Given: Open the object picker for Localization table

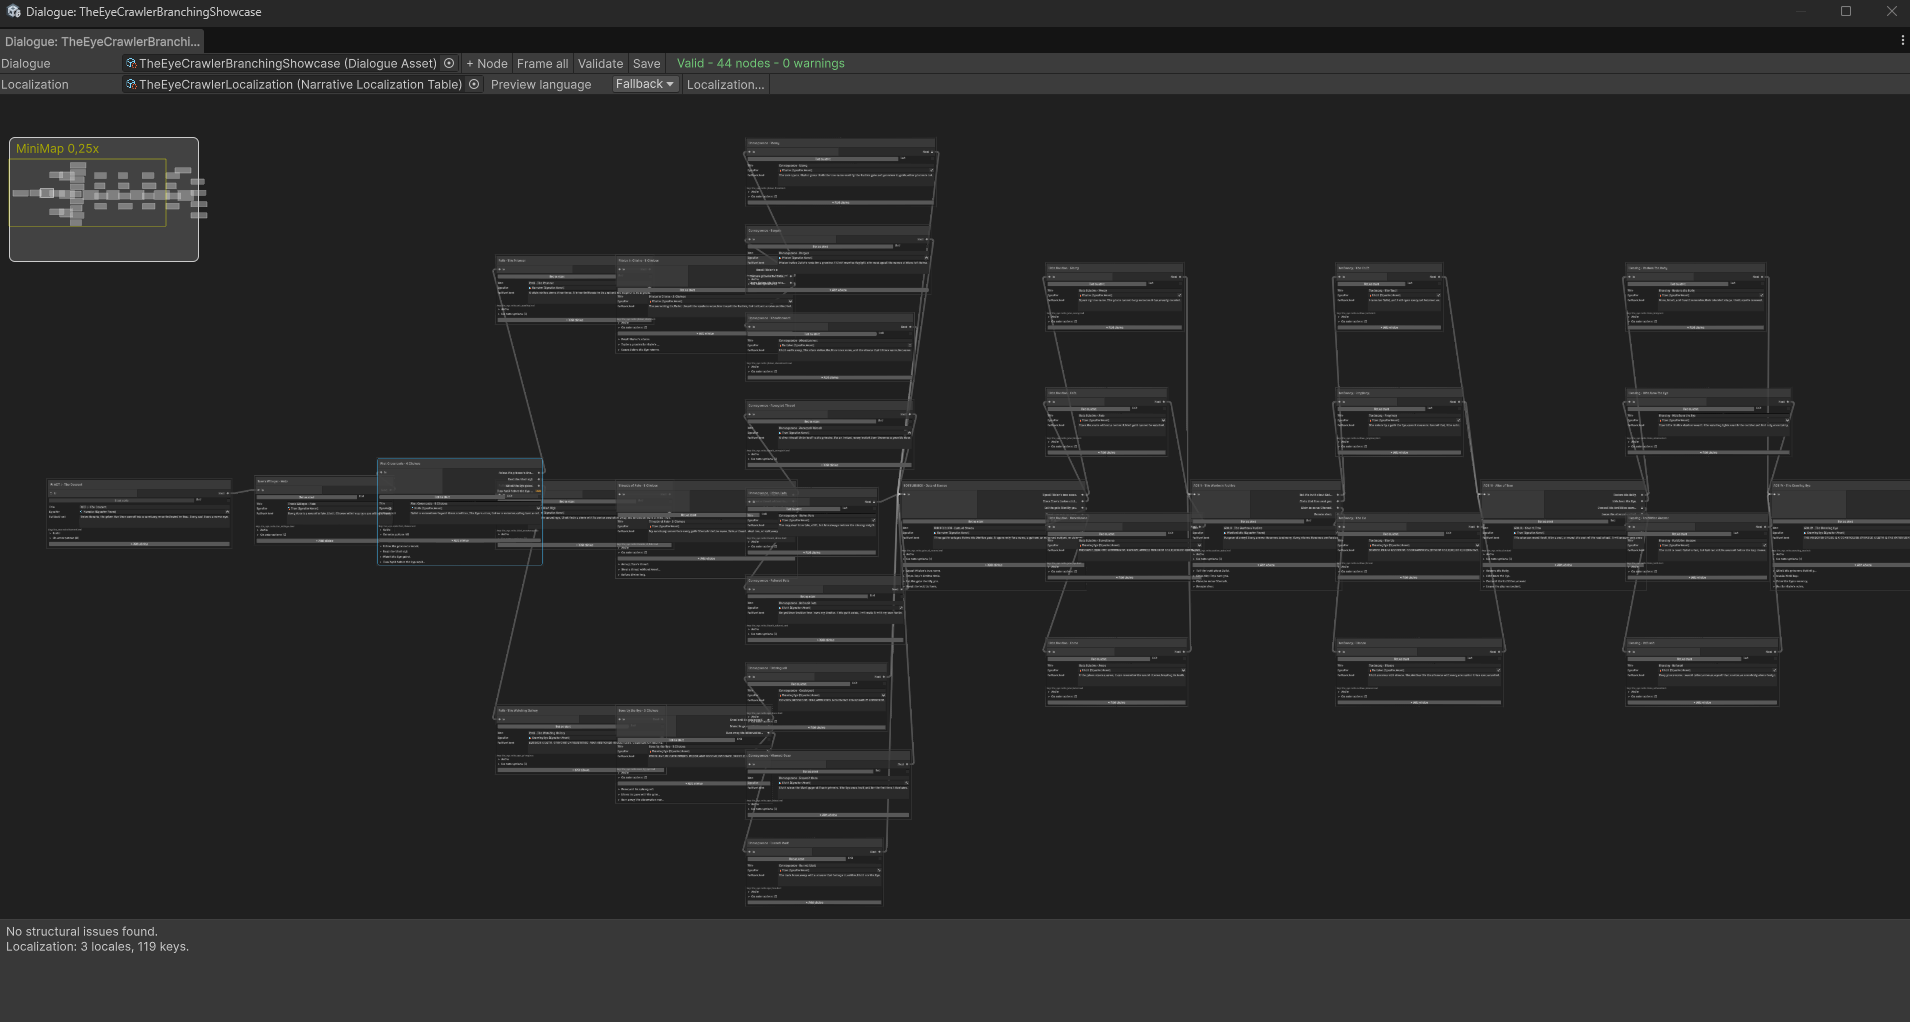Looking at the screenshot, I should 474,85.
